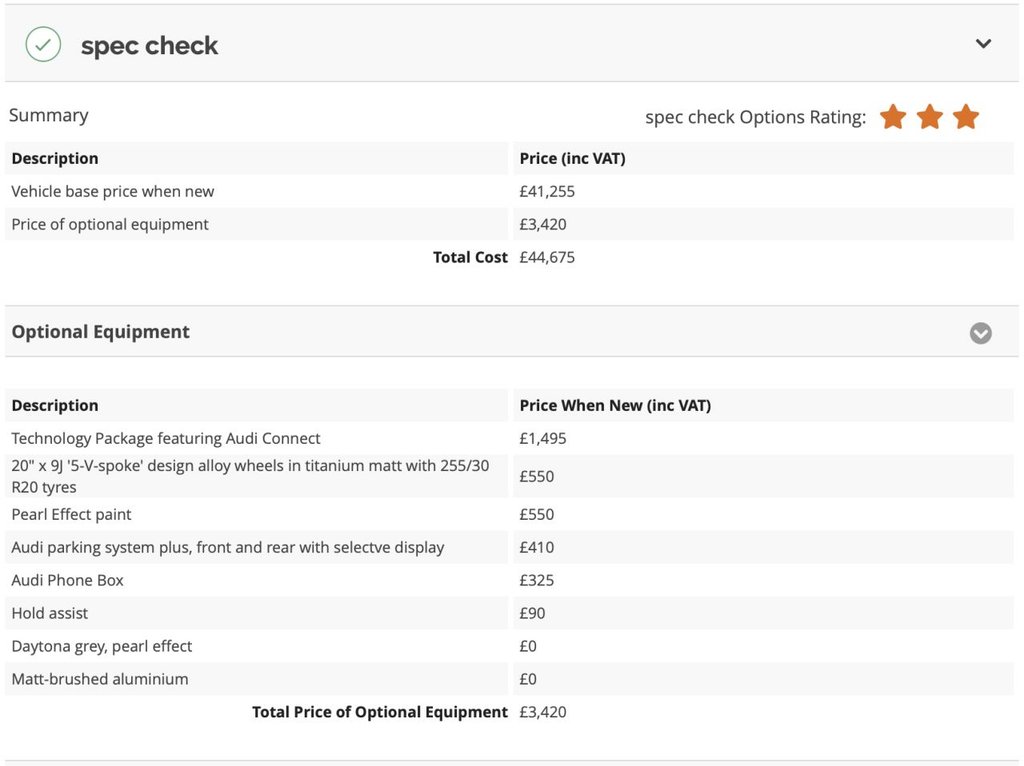Click 'Audi Phone Box' row
Viewport: 1024px width, 766px height.
point(509,581)
